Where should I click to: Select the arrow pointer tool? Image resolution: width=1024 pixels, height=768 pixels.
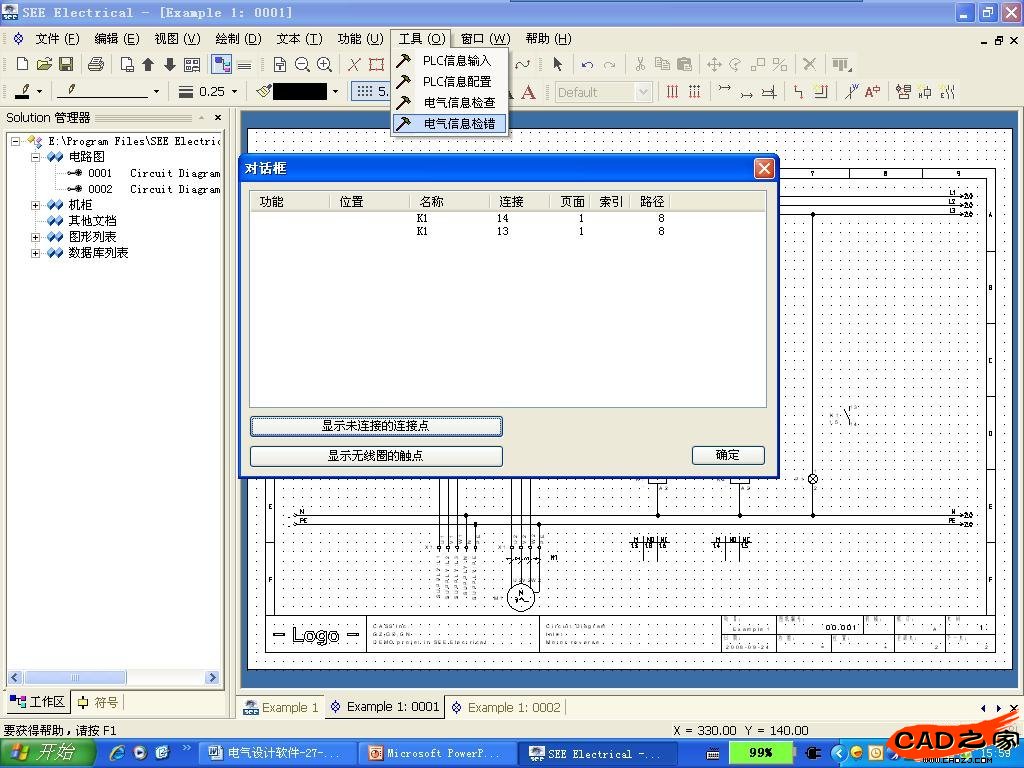(x=558, y=64)
